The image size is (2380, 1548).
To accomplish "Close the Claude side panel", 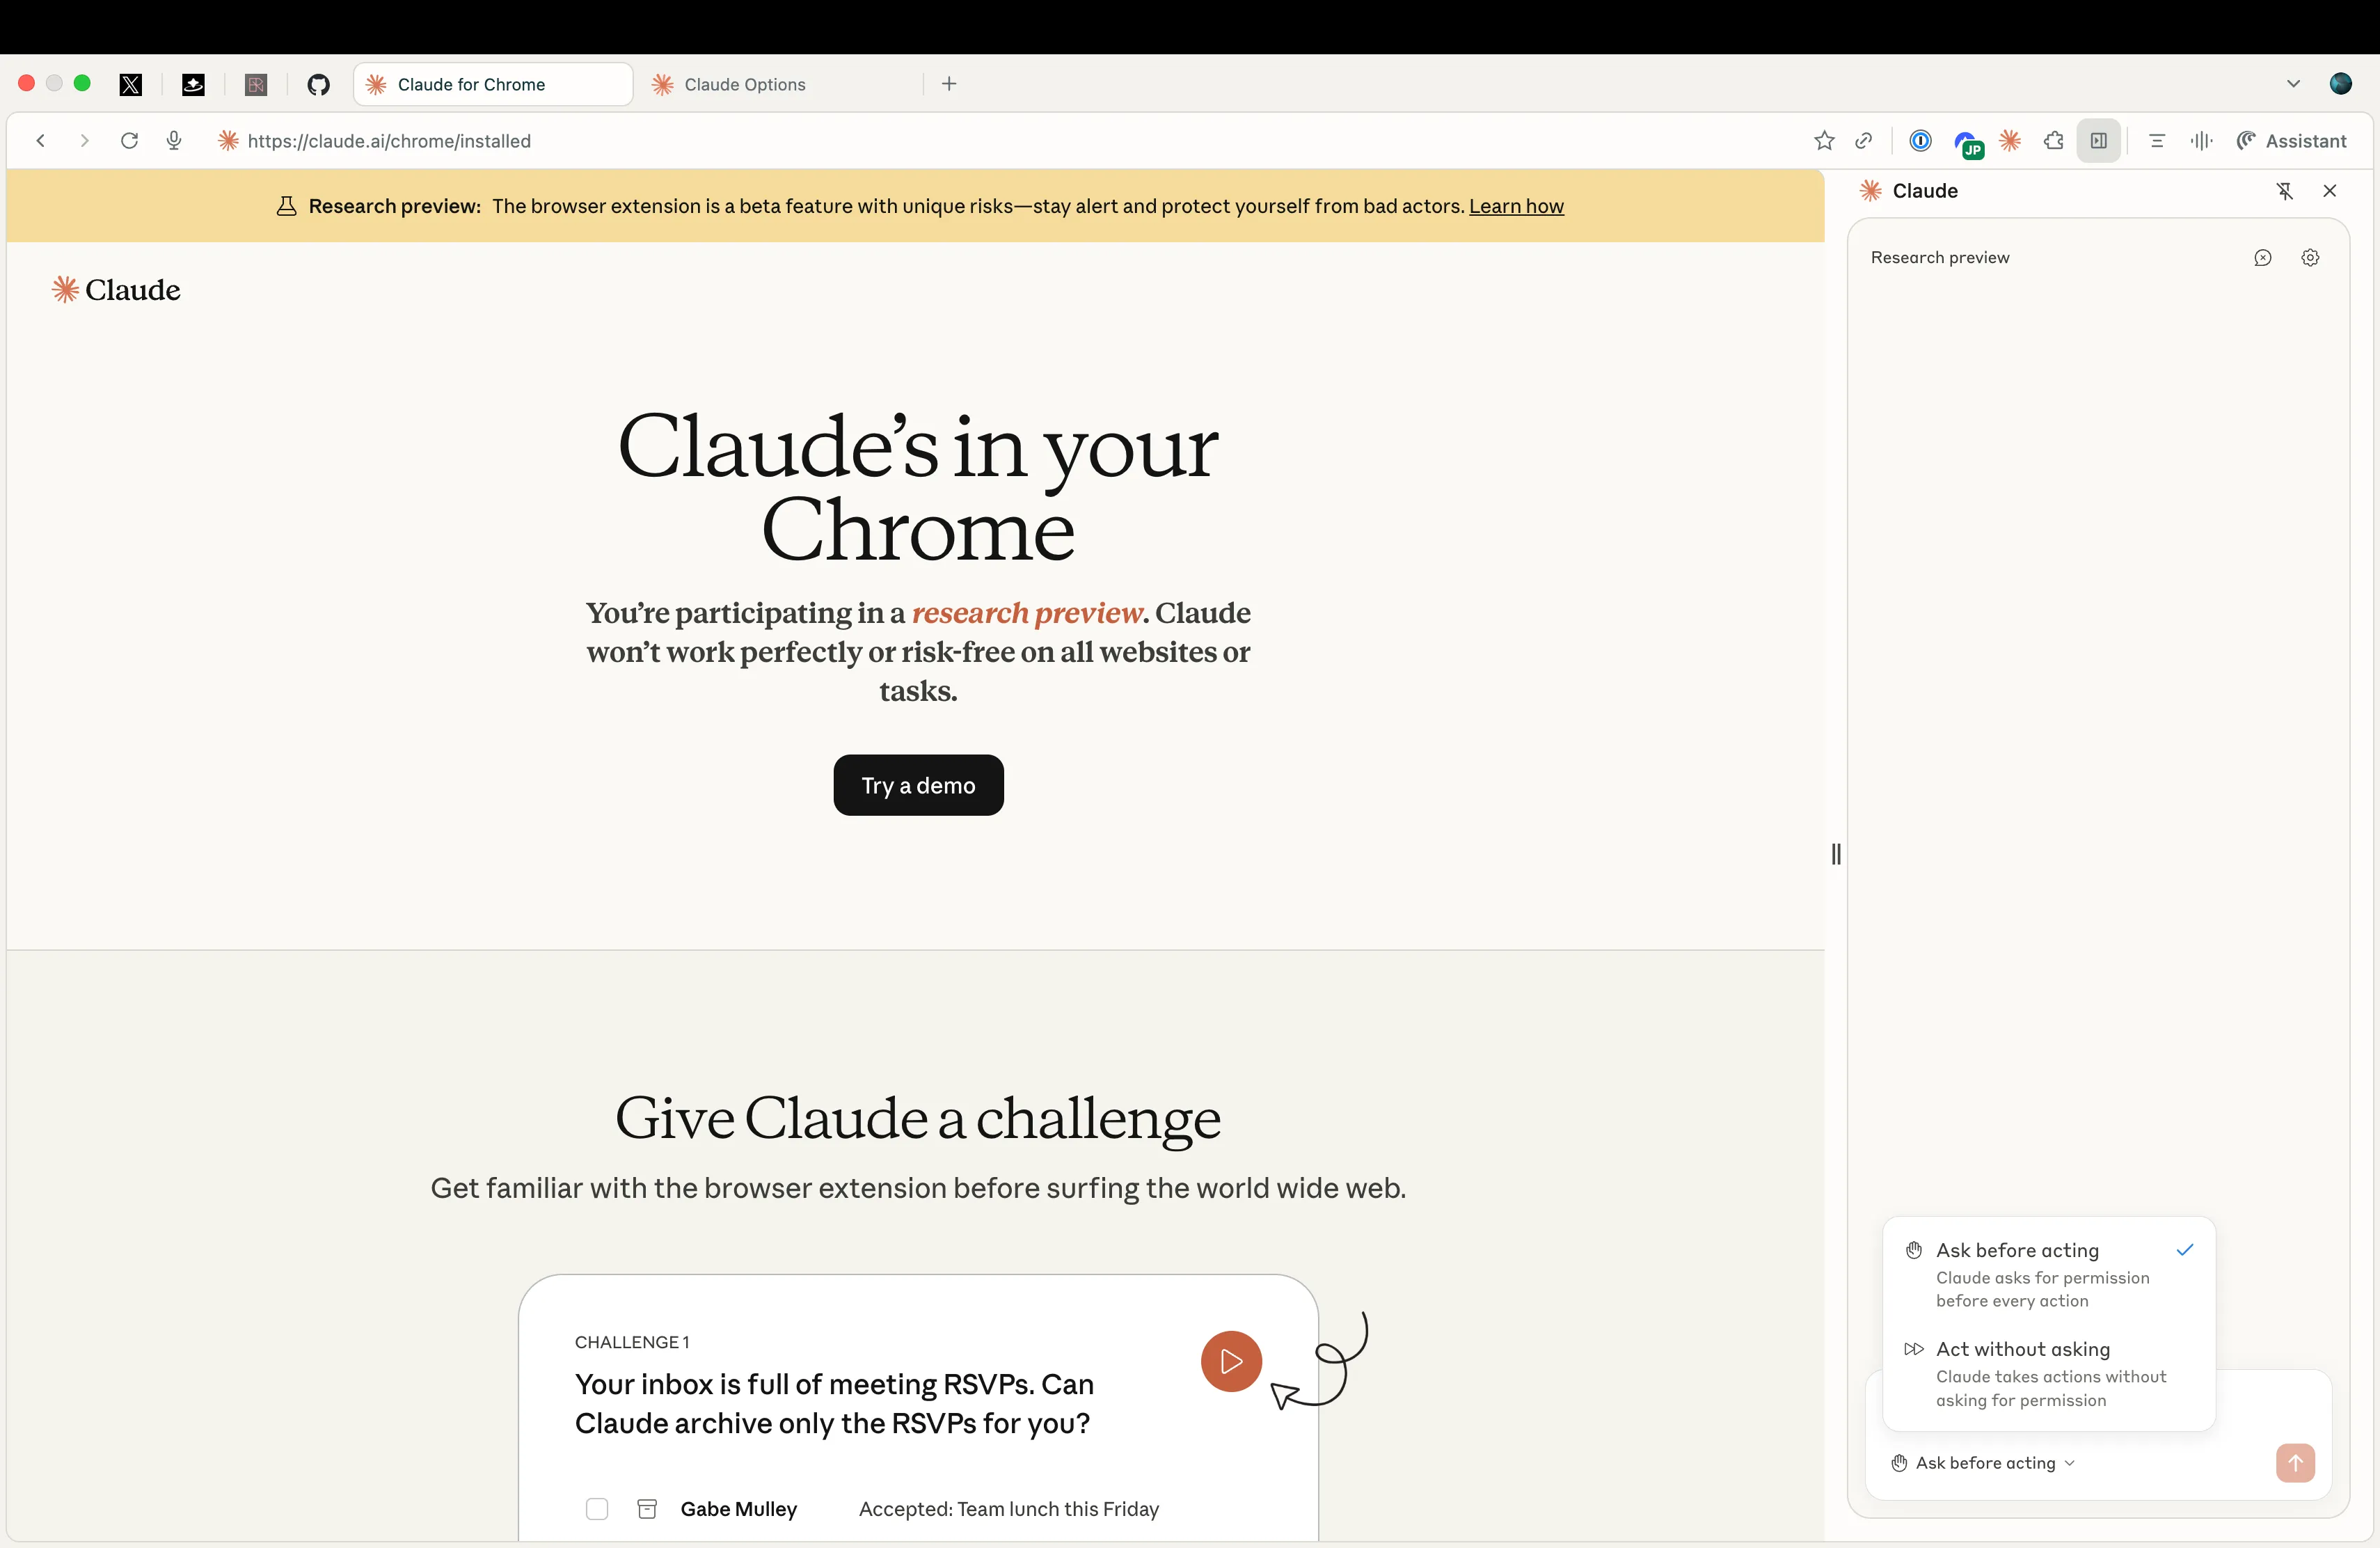I will [2330, 191].
